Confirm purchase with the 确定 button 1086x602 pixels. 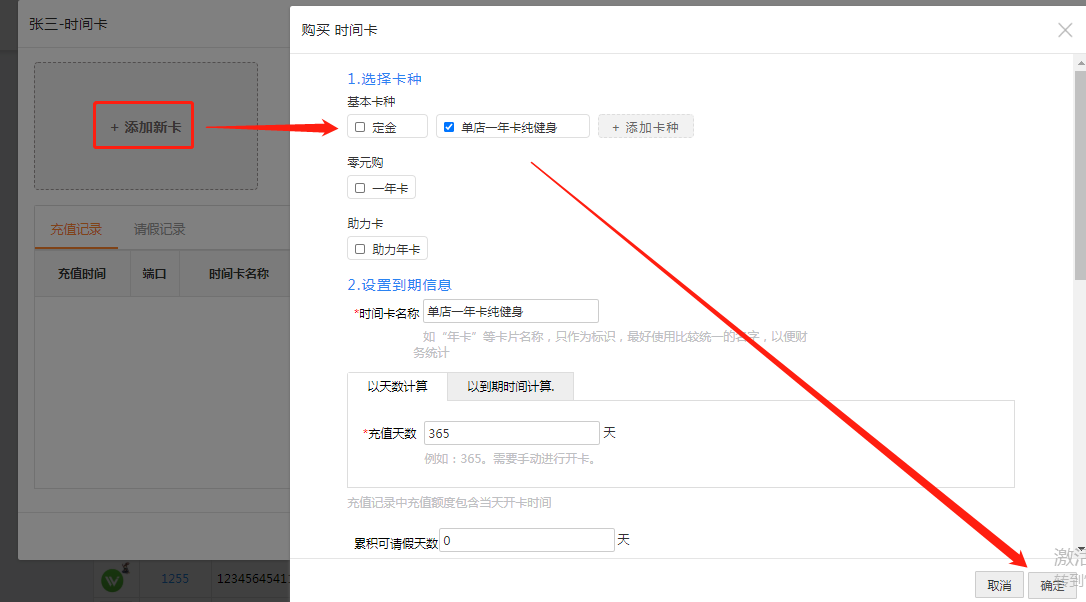point(1052,585)
